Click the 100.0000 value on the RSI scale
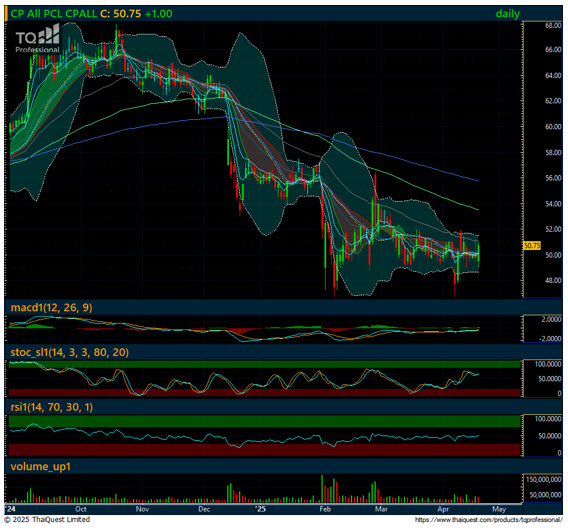This screenshot has width=568, height=529. [548, 419]
